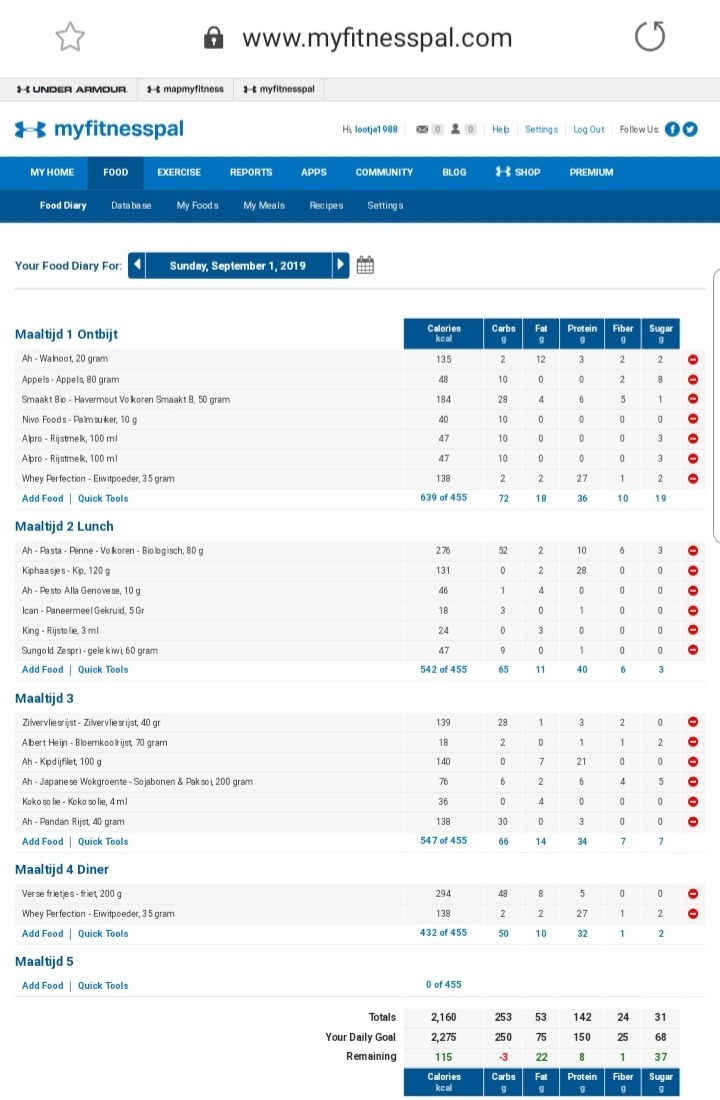Viewport: 720px width, 1100px height.
Task: Open the mail inbox icon
Action: tap(422, 129)
